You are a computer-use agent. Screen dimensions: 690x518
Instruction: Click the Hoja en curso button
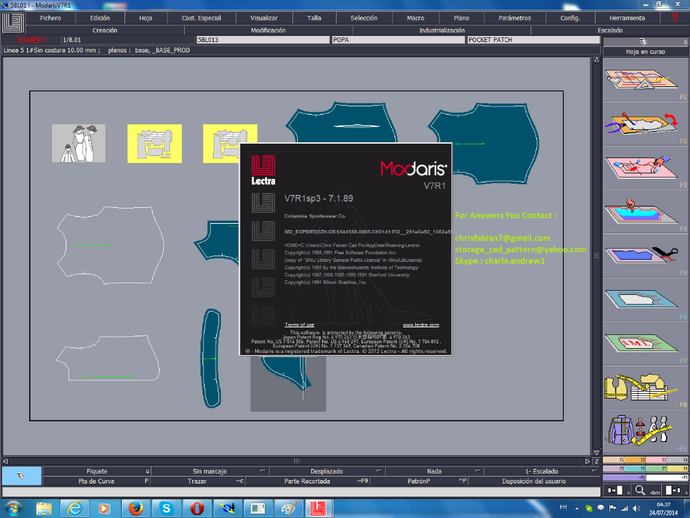click(x=646, y=51)
